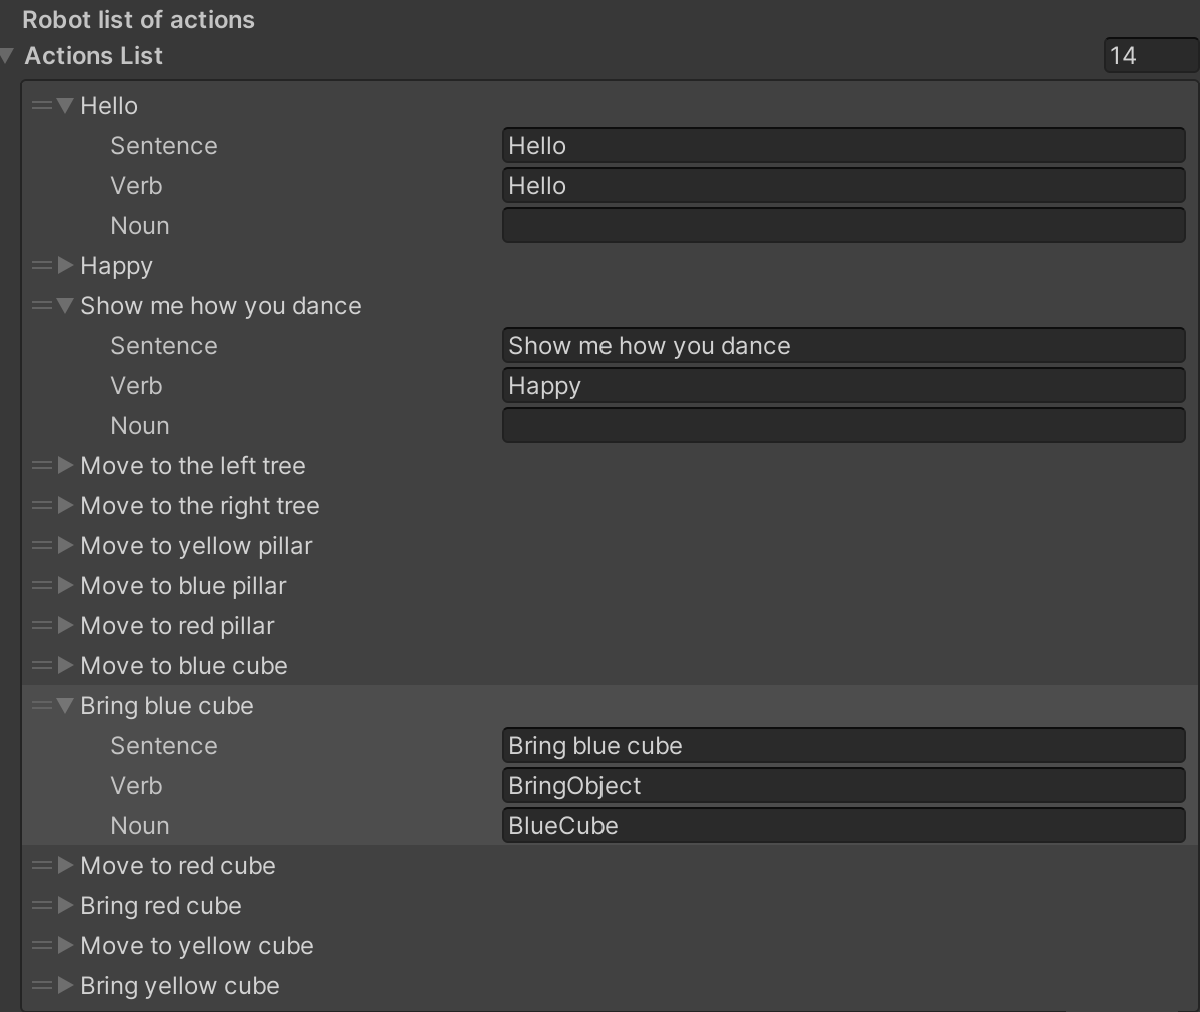This screenshot has width=1200, height=1012.
Task: Select the Move to the right tree row
Action: [200, 506]
